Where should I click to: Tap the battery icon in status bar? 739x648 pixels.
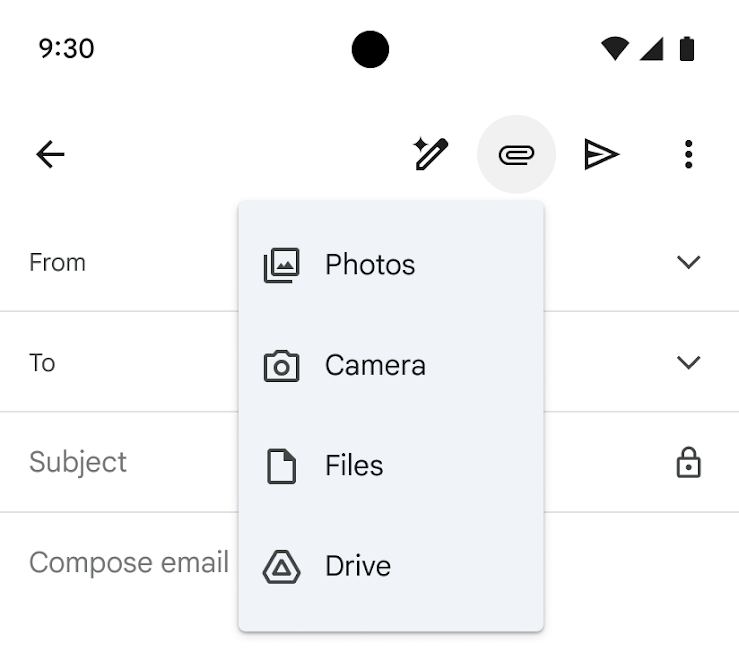(686, 48)
